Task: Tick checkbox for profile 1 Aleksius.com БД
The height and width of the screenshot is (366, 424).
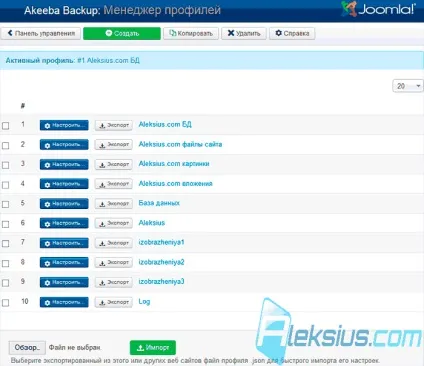Action: click(x=6, y=126)
